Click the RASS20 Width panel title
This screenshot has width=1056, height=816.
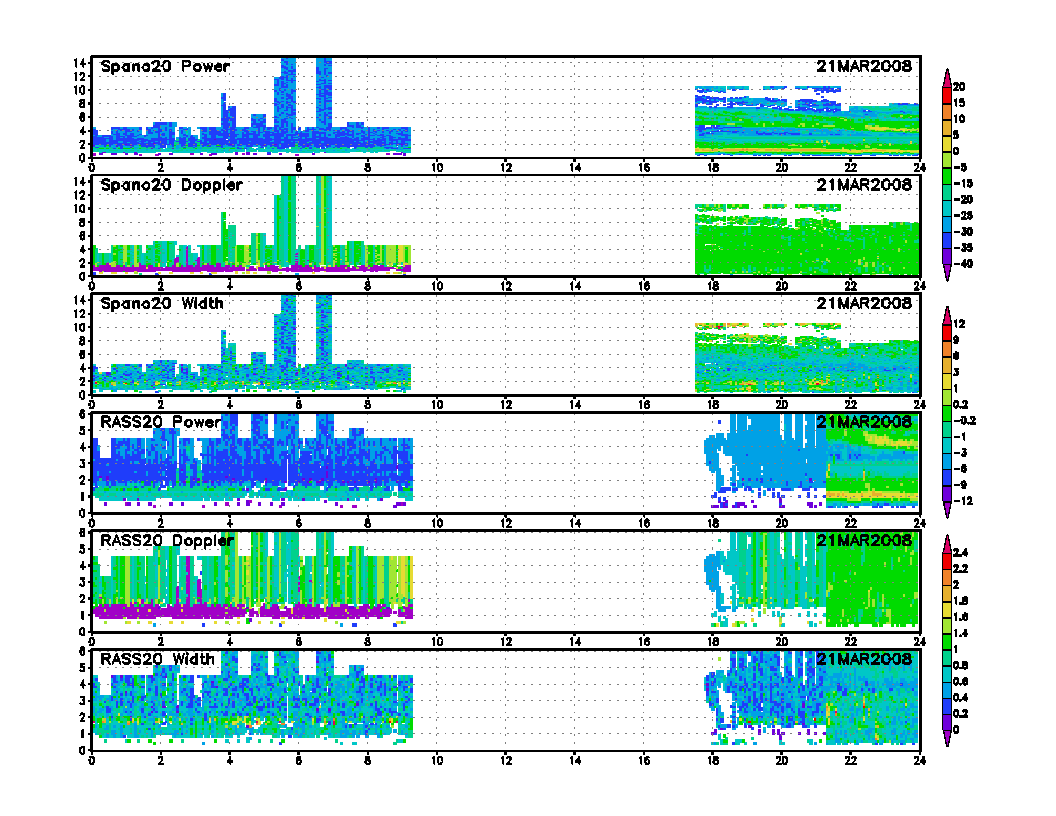point(157,659)
